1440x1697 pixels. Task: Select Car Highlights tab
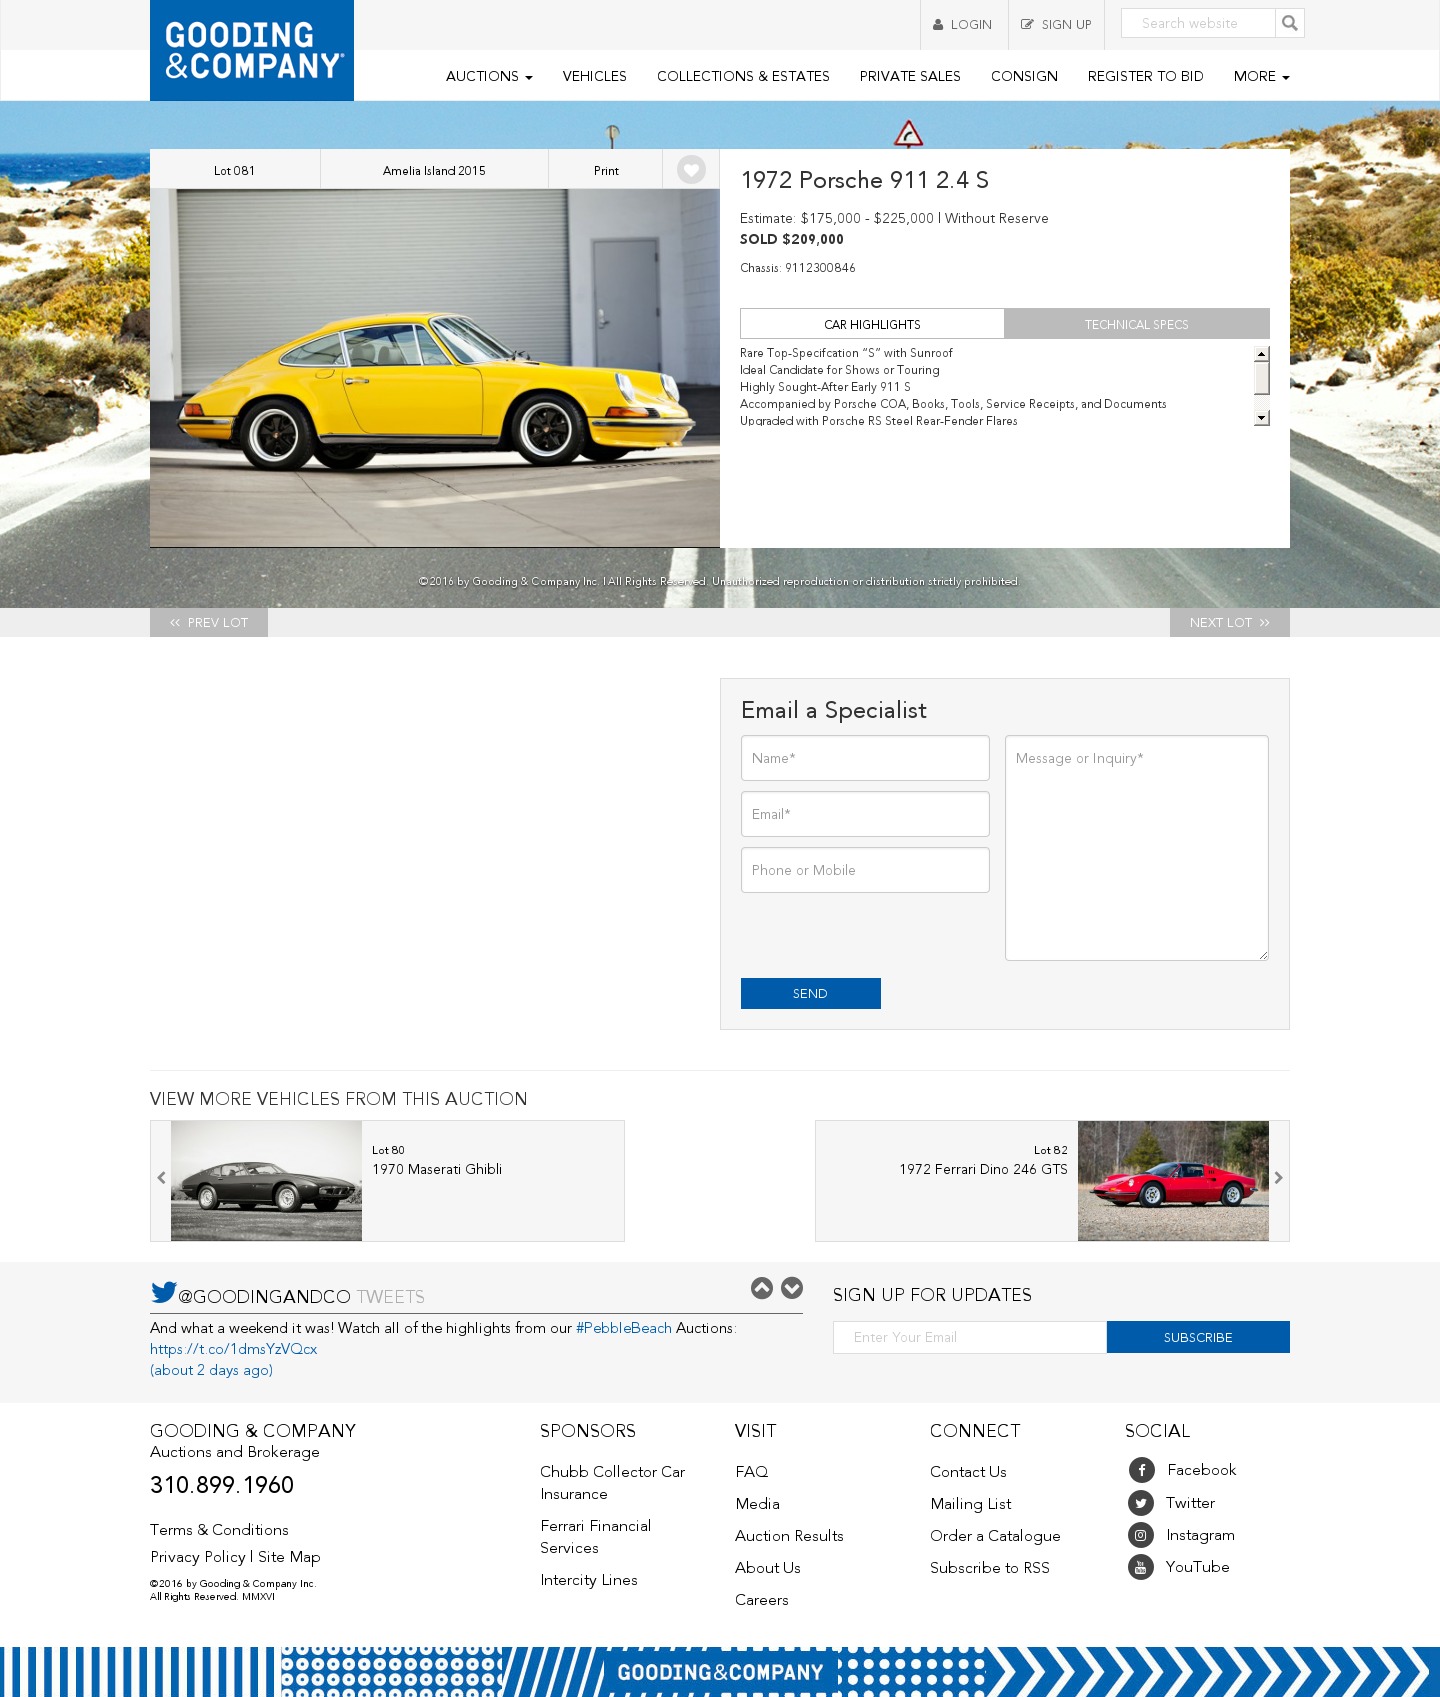click(x=872, y=324)
